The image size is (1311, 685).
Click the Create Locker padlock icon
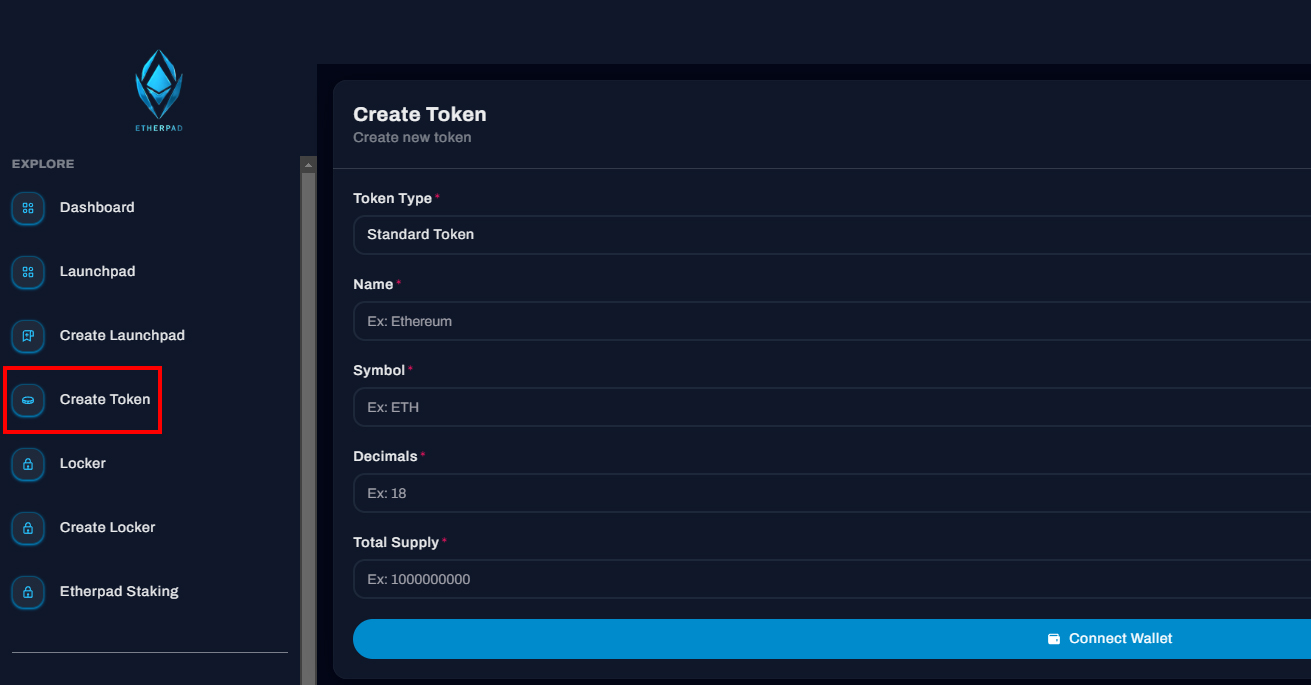(x=28, y=528)
